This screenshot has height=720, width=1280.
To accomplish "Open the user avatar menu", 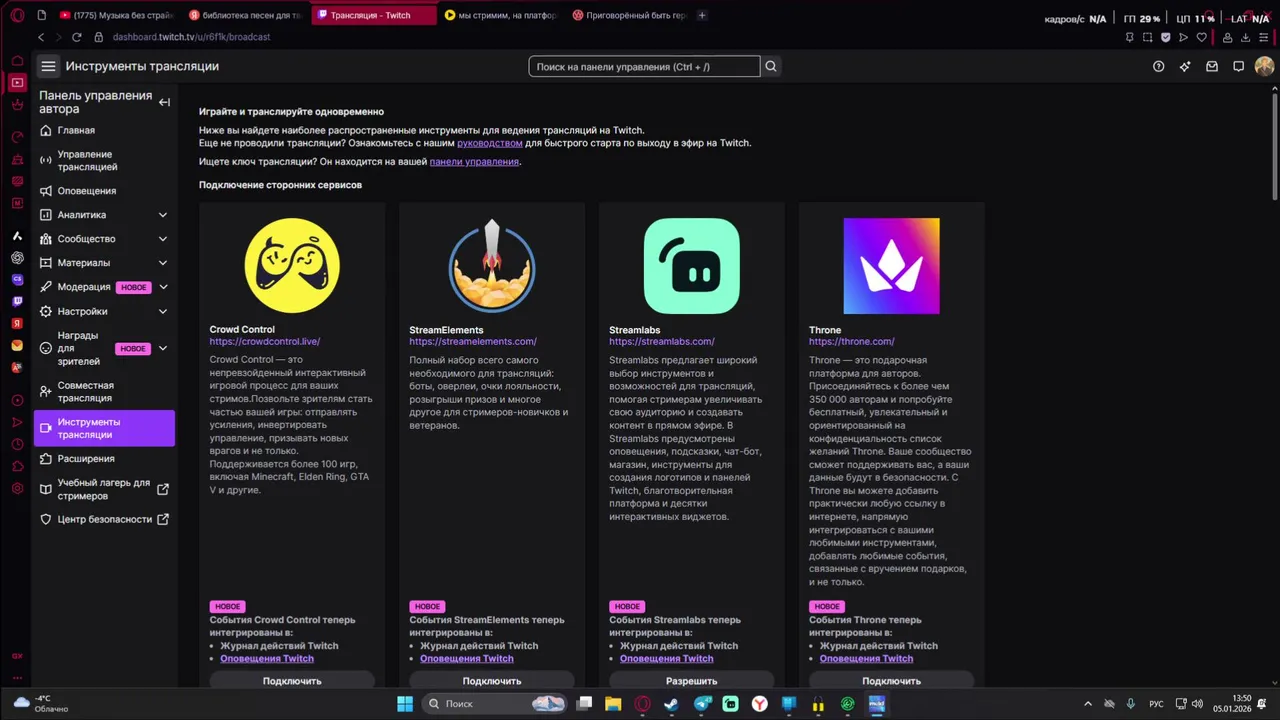I will (1264, 66).
